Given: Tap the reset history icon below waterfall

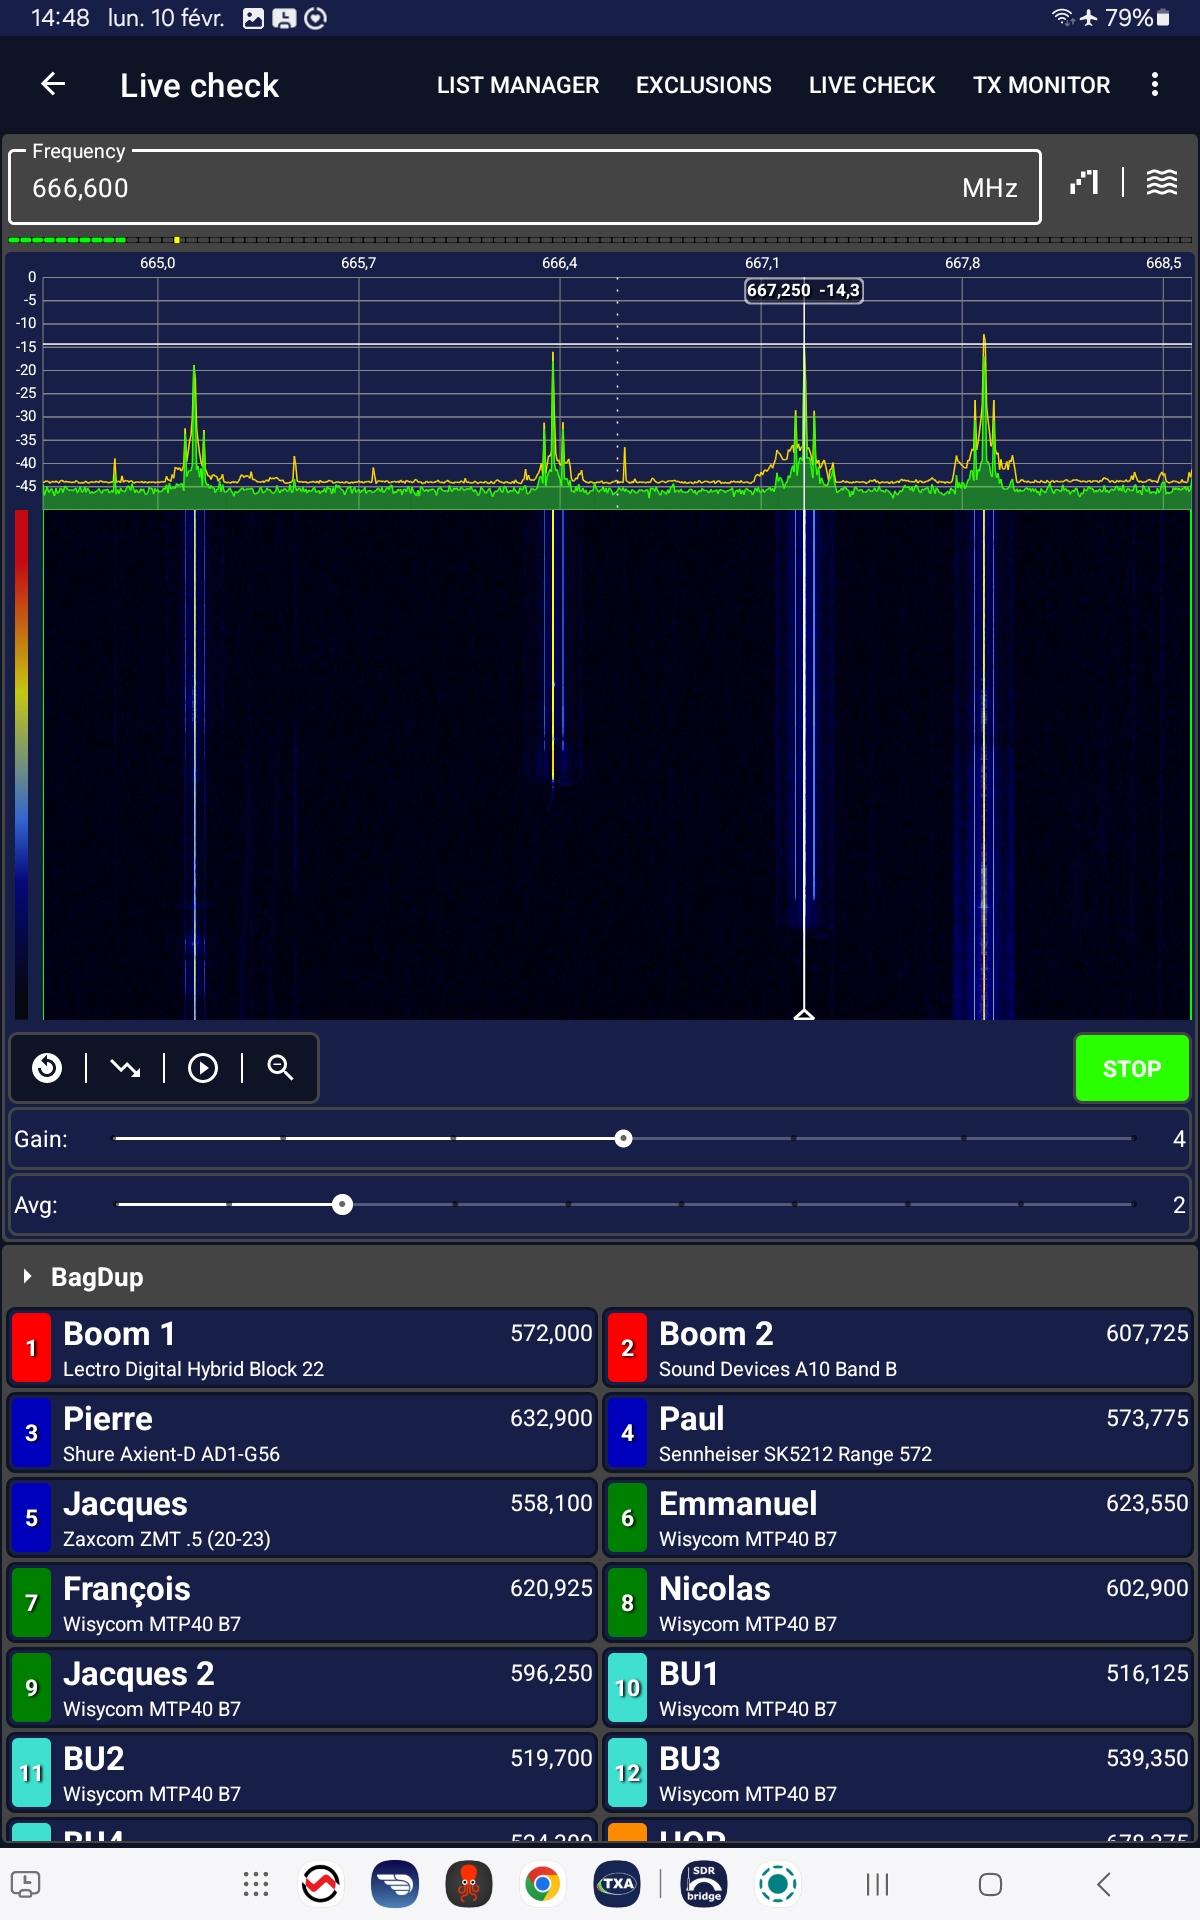Looking at the screenshot, I should point(47,1068).
